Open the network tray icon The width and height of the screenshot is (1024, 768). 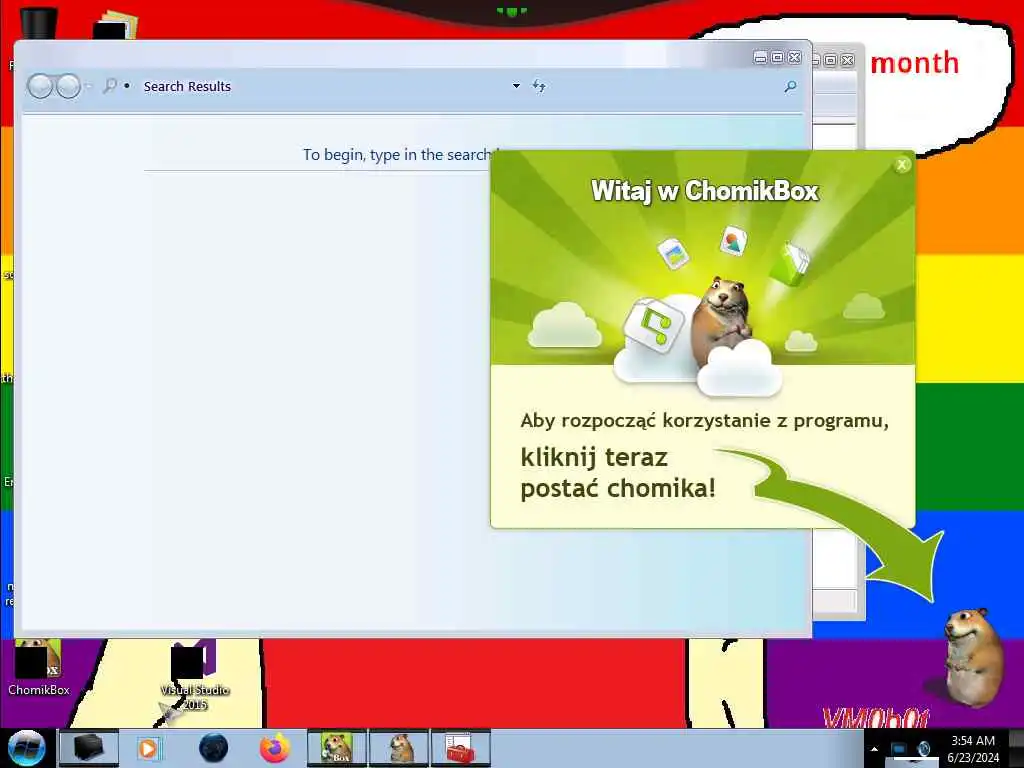coord(899,749)
